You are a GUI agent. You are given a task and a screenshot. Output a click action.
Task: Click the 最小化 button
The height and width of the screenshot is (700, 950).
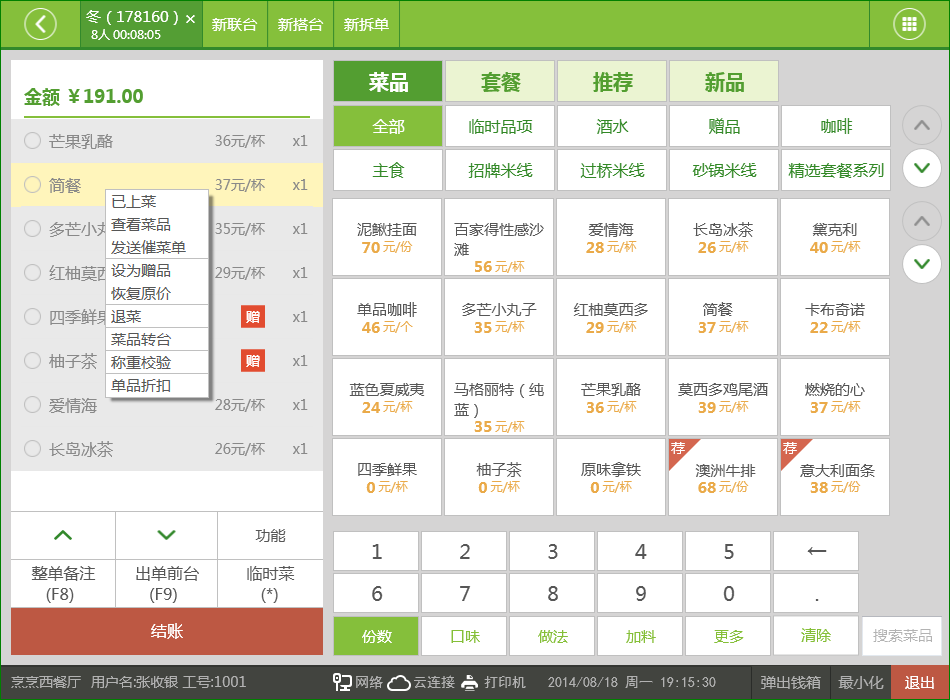click(860, 682)
